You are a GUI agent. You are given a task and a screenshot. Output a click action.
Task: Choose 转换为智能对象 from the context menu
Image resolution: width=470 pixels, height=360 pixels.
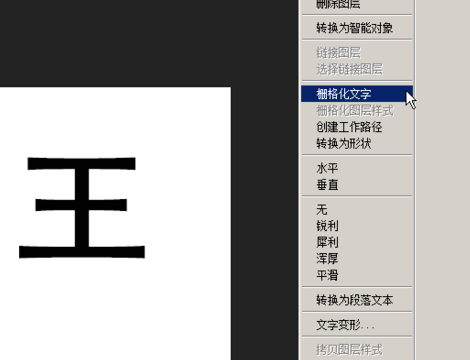[x=357, y=28]
